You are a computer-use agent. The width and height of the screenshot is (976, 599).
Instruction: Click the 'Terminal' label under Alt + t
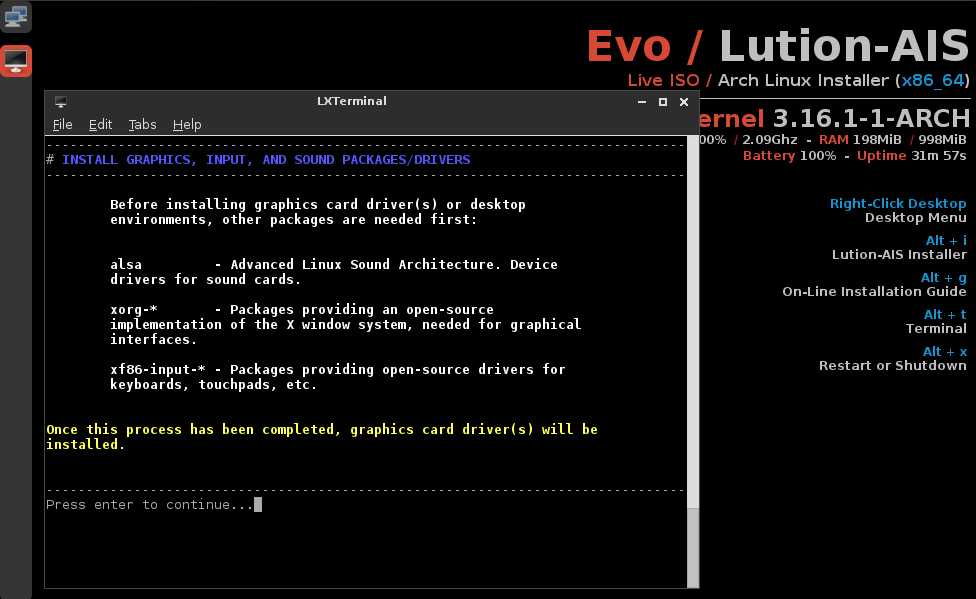coord(936,329)
